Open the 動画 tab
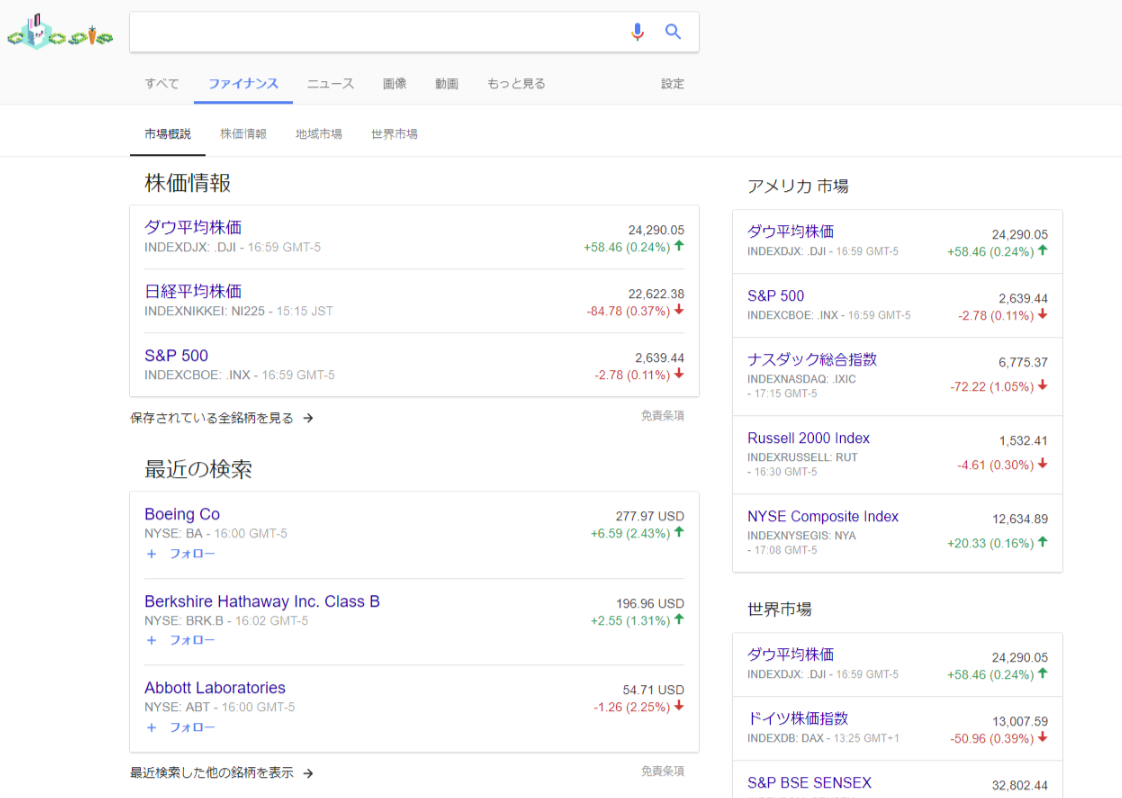 click(x=447, y=84)
